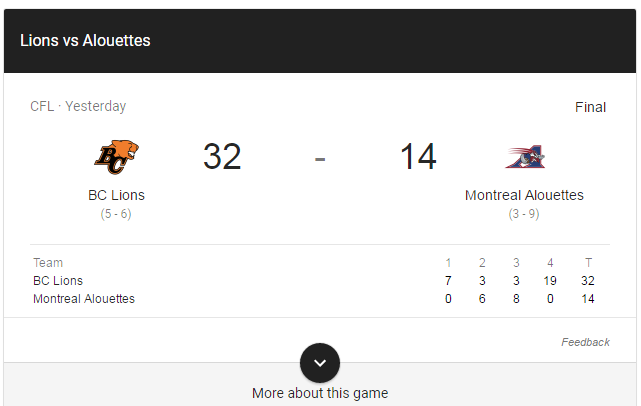Select the Lions vs Alouettes header title

coord(85,40)
